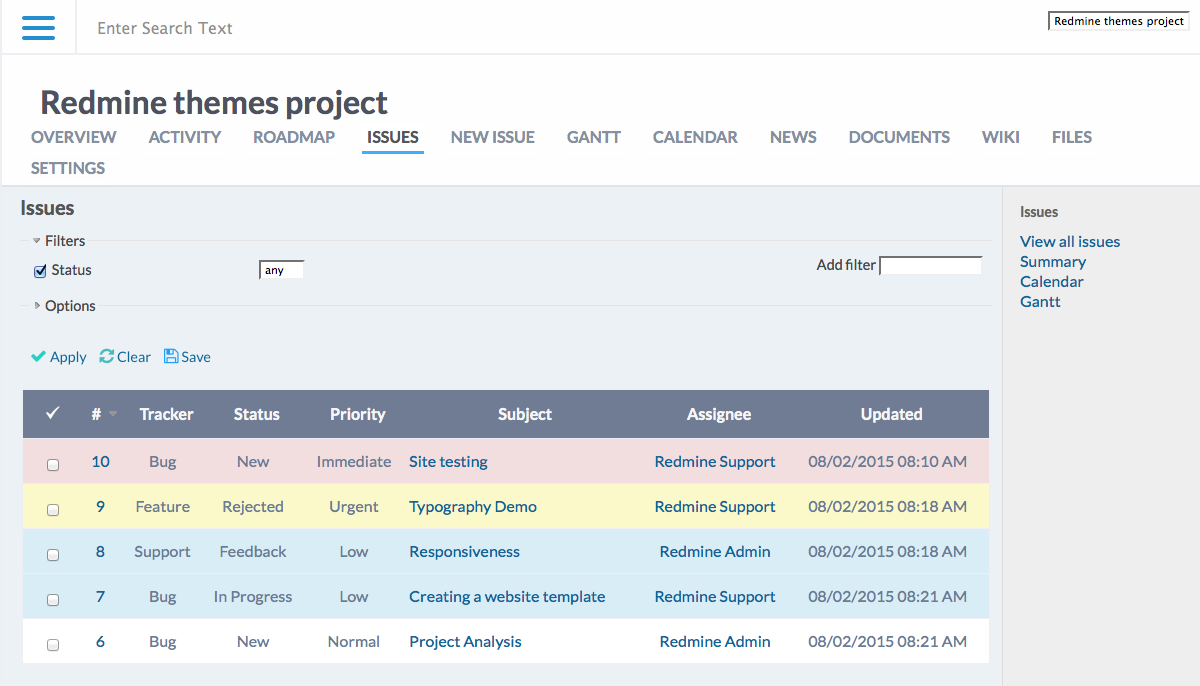Open the Add filter dropdown
The height and width of the screenshot is (686, 1200).
point(930,265)
